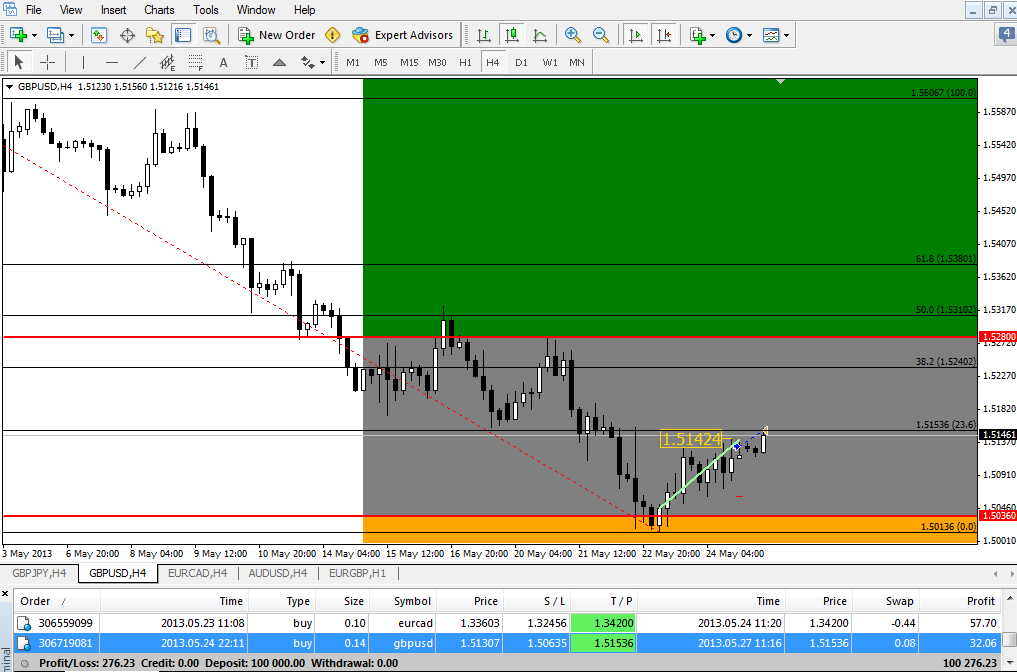The height and width of the screenshot is (672, 1017).
Task: Open the New Chart dropdown arrow
Action: click(x=35, y=35)
